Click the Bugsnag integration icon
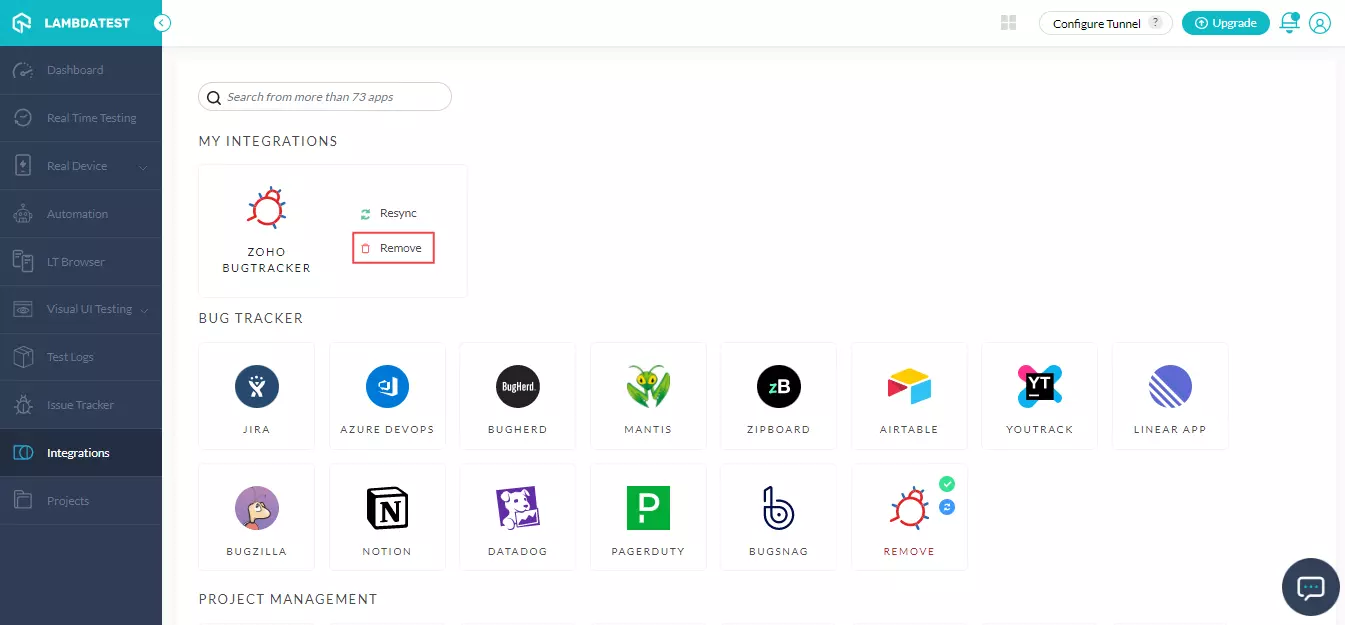 click(778, 508)
